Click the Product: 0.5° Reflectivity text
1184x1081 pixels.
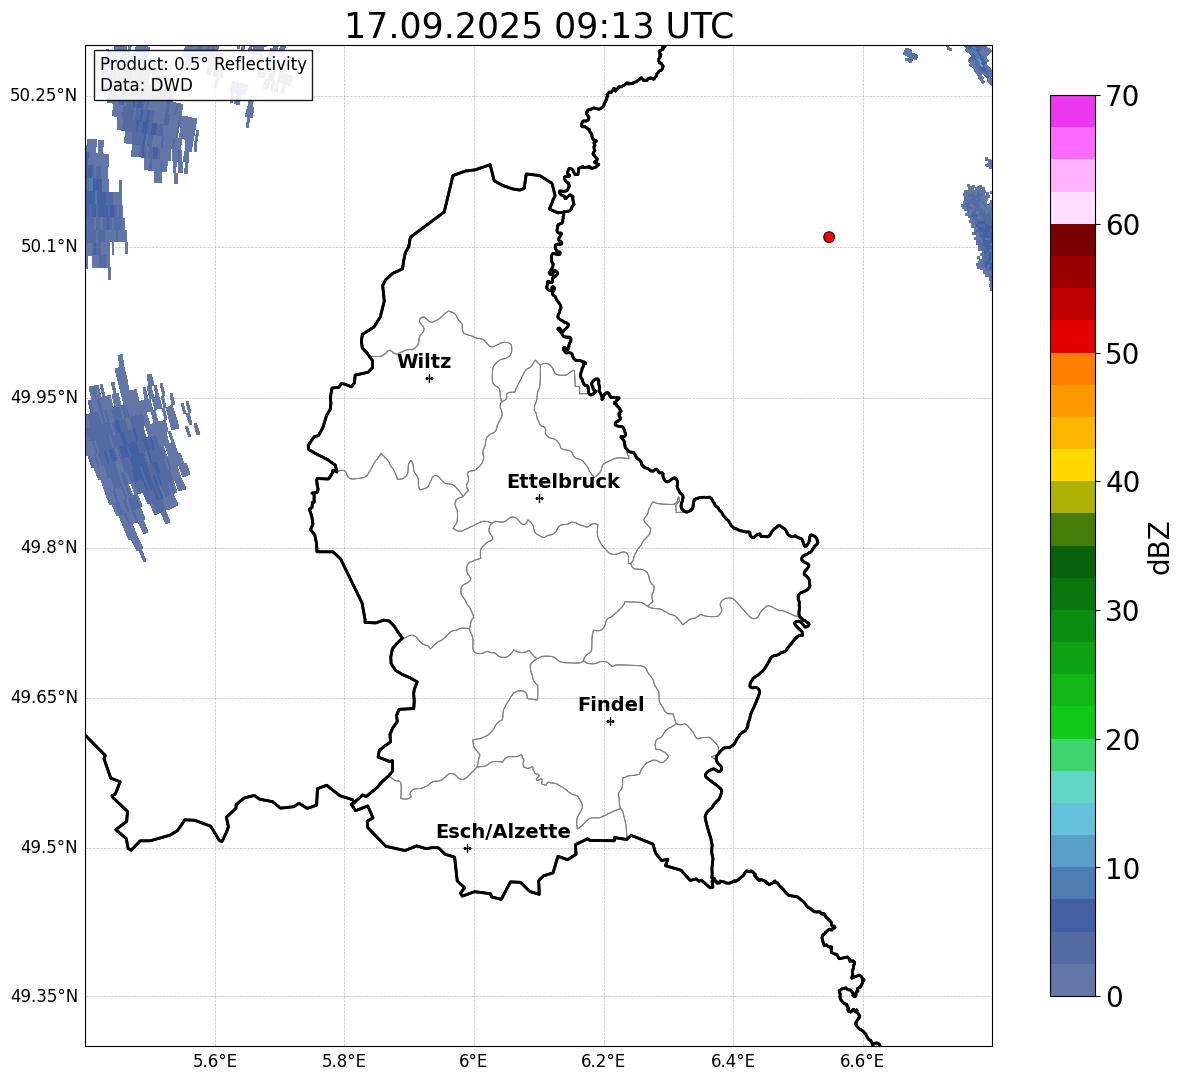(x=203, y=63)
